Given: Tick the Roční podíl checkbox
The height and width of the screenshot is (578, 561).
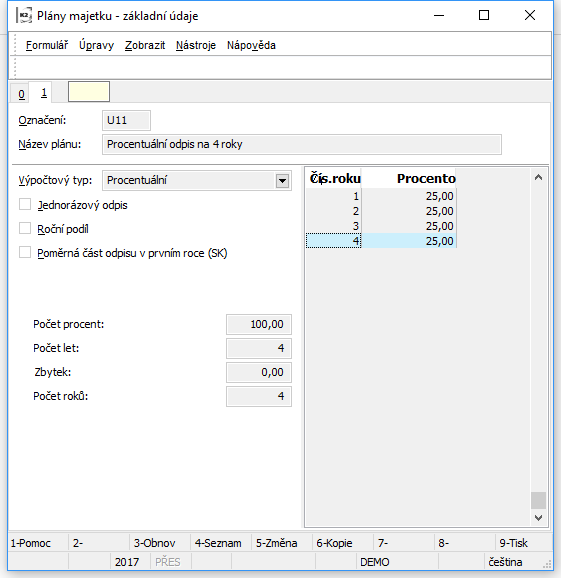Looking at the screenshot, I should (x=25, y=228).
